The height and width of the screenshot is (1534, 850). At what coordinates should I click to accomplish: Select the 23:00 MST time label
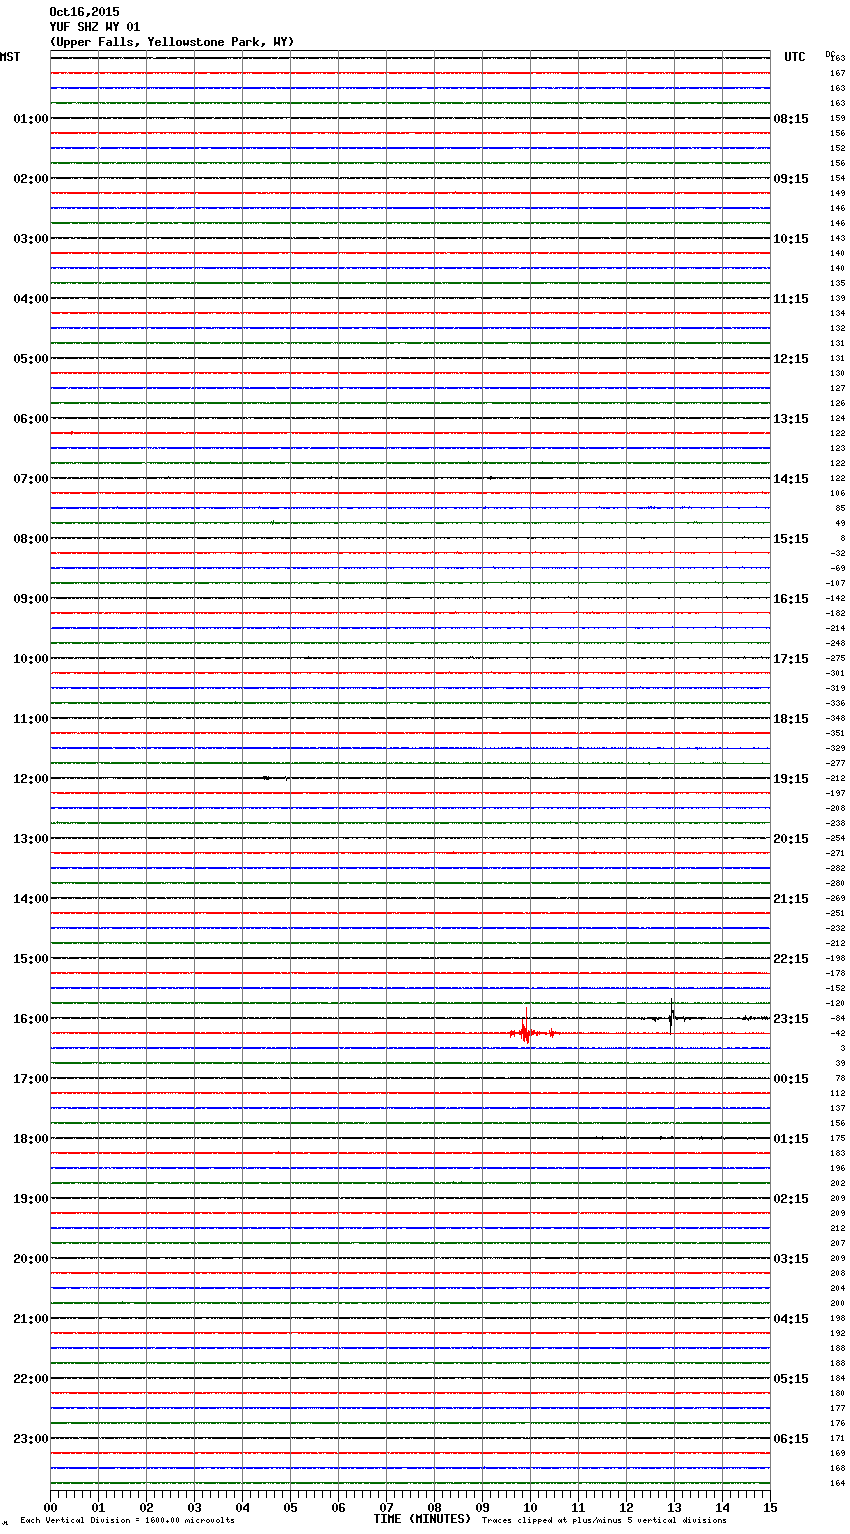pyautogui.click(x=31, y=1439)
